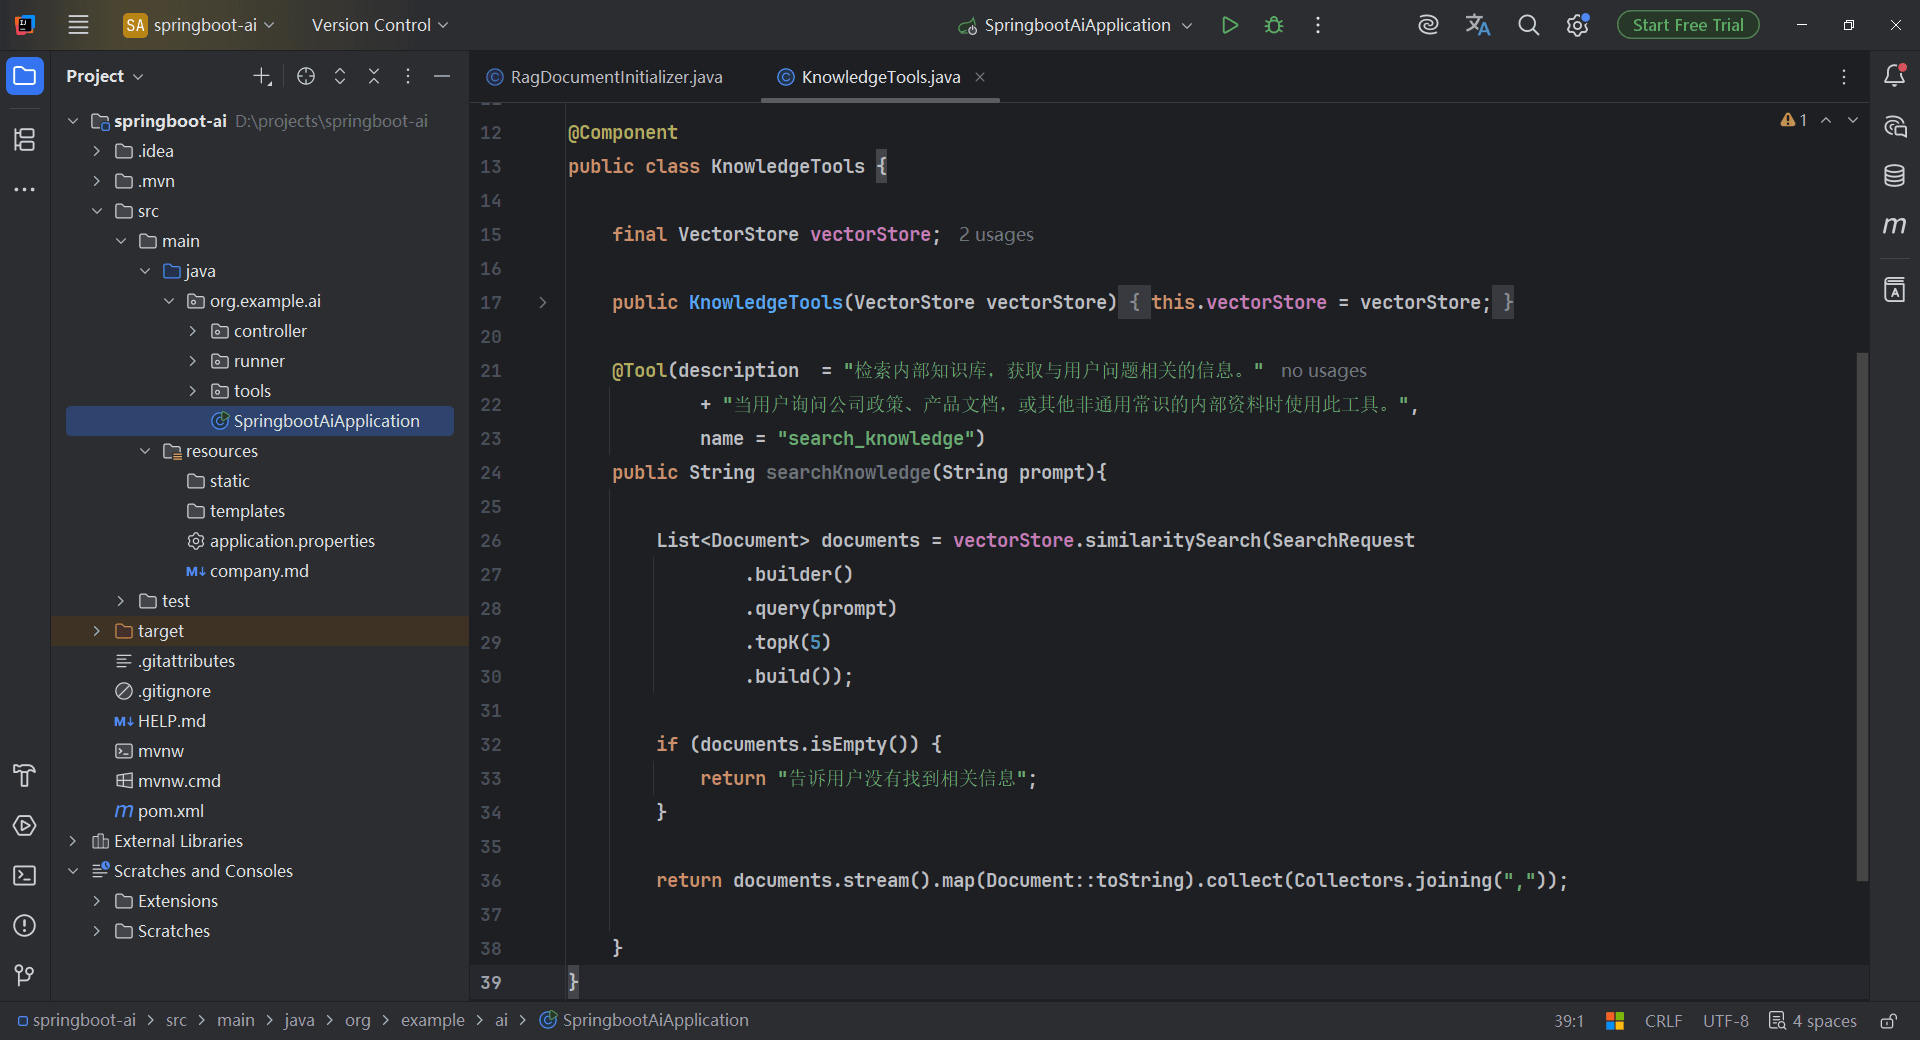
Task: Open the main hamburger menu
Action: click(x=78, y=25)
